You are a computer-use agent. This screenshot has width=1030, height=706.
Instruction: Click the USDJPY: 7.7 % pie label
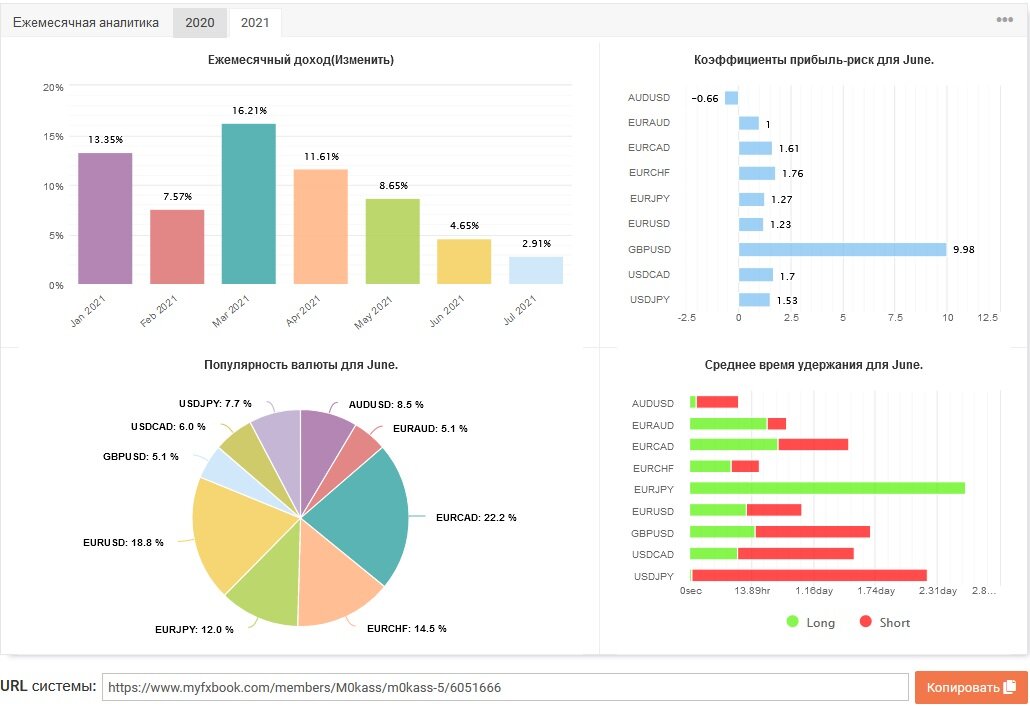point(215,403)
